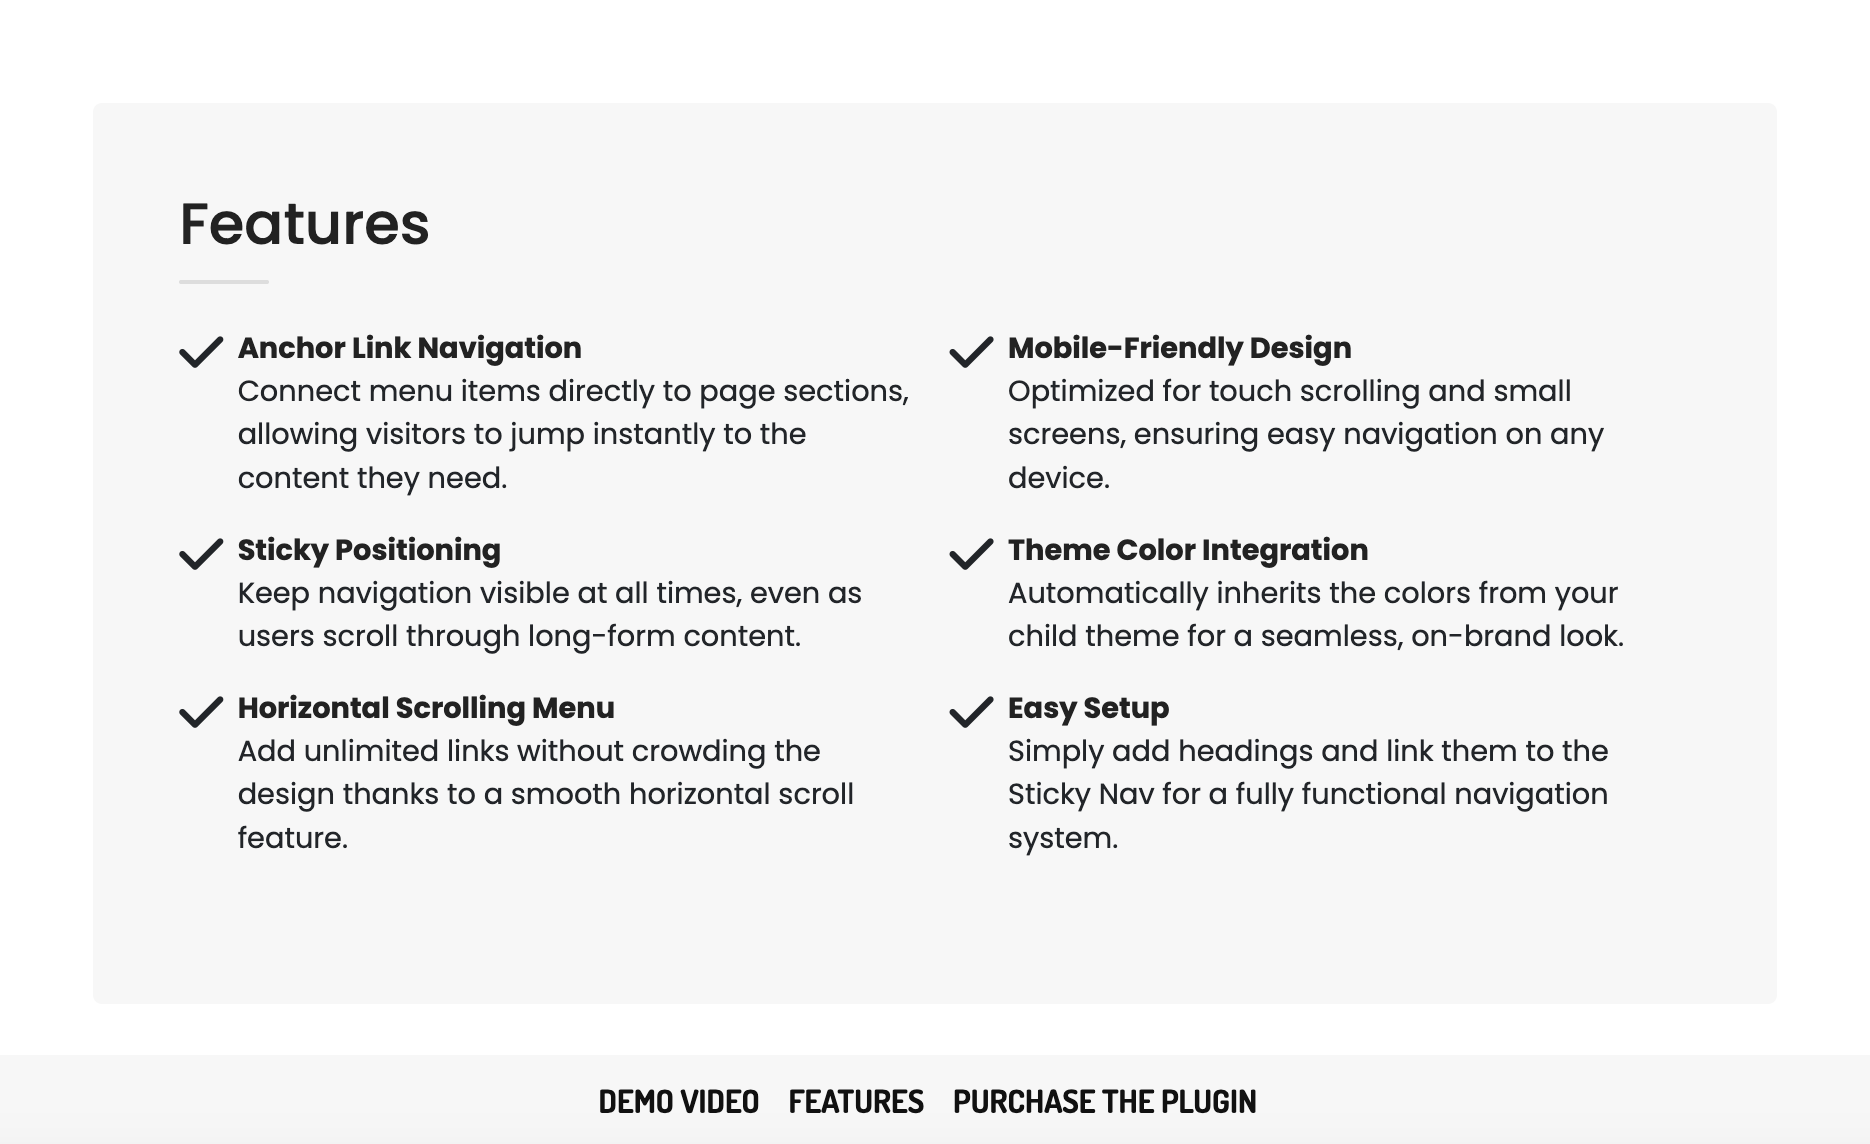The height and width of the screenshot is (1144, 1870).
Task: Click the Theme Color Integration title
Action: tap(1188, 550)
